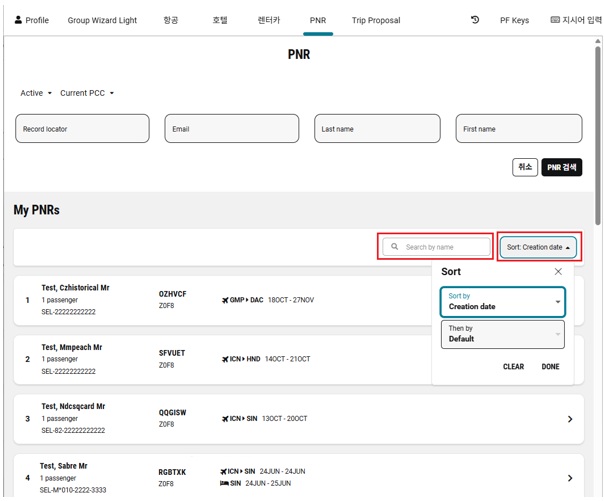604x501 pixels.
Task: Open the Then by Default dropdown
Action: click(x=503, y=334)
